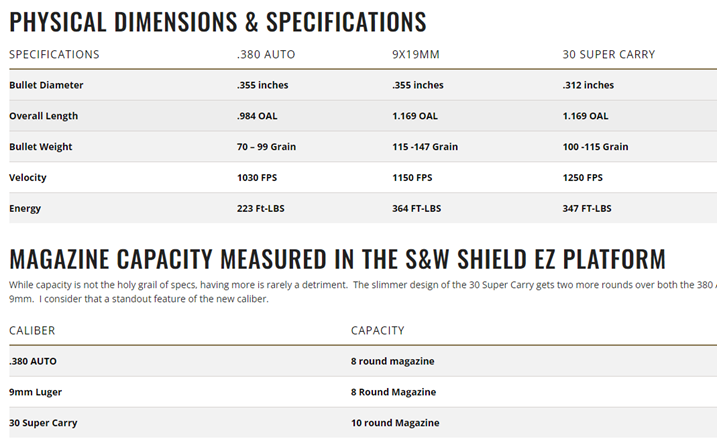Select the .984 OAL length cell
Screen dimensions: 717x445
[x=257, y=116]
